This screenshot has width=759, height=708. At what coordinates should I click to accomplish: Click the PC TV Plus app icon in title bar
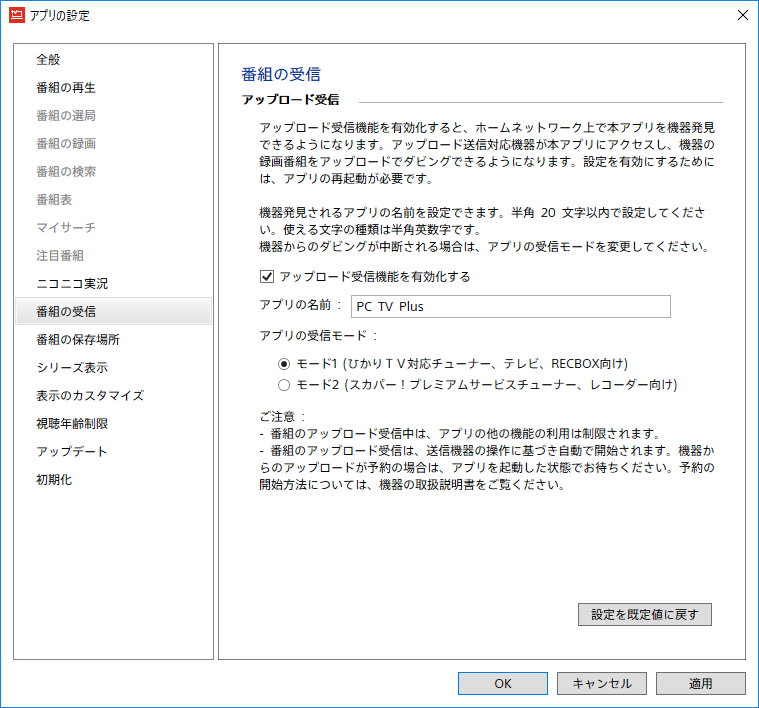pos(16,15)
